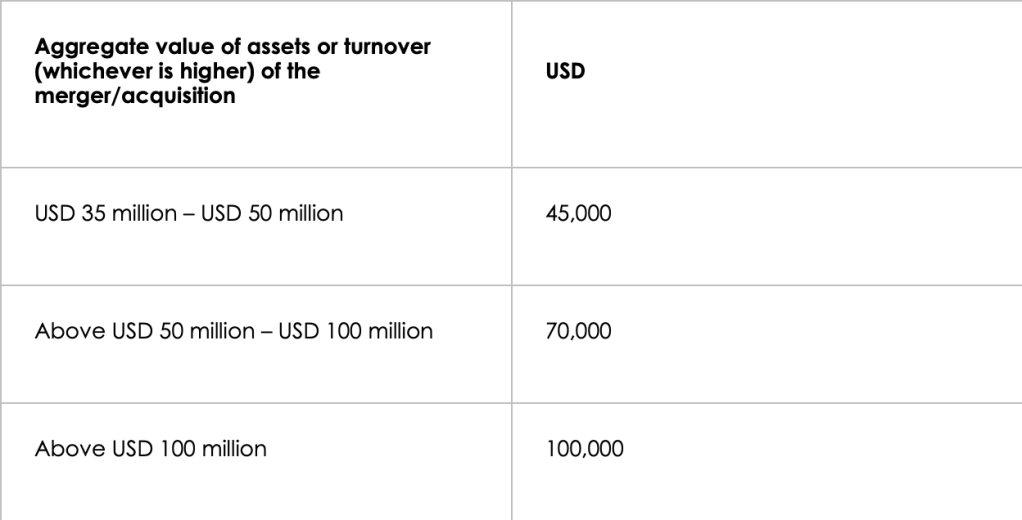Screen dimensions: 1022x520
Task: Select the 45,000 fee value
Action: point(579,213)
